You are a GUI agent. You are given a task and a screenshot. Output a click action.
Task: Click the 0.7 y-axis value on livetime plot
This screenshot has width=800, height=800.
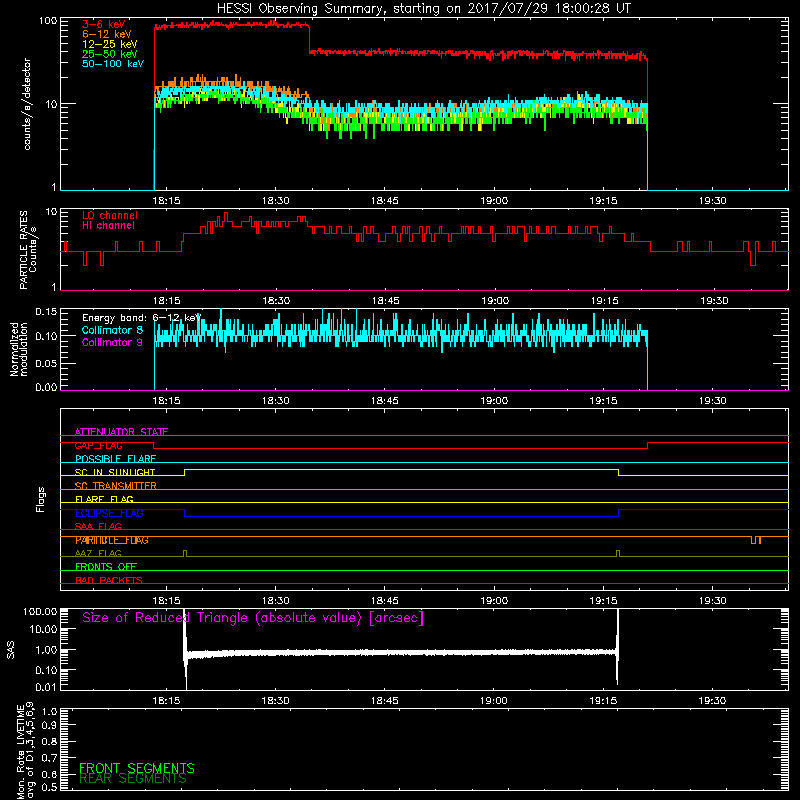pyautogui.click(x=49, y=758)
